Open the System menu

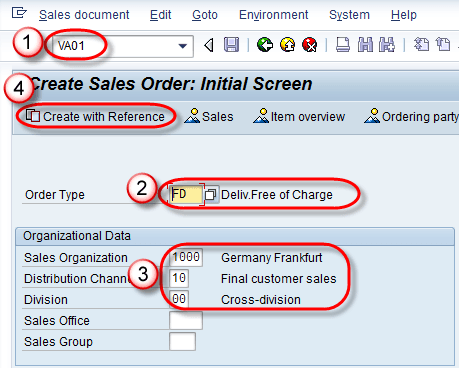tap(349, 15)
